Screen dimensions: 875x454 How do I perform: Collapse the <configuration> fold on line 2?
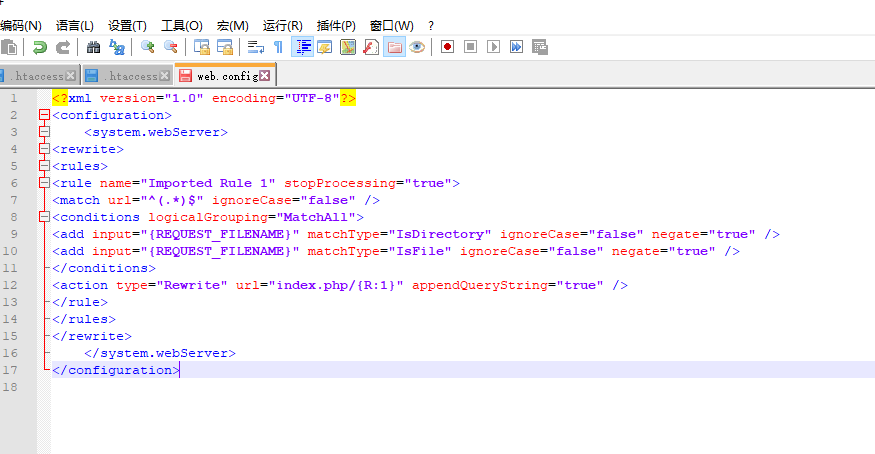pyautogui.click(x=45, y=115)
